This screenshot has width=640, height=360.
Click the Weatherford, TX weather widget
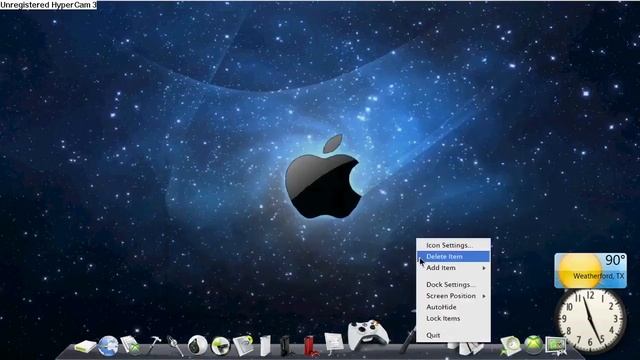coord(590,271)
